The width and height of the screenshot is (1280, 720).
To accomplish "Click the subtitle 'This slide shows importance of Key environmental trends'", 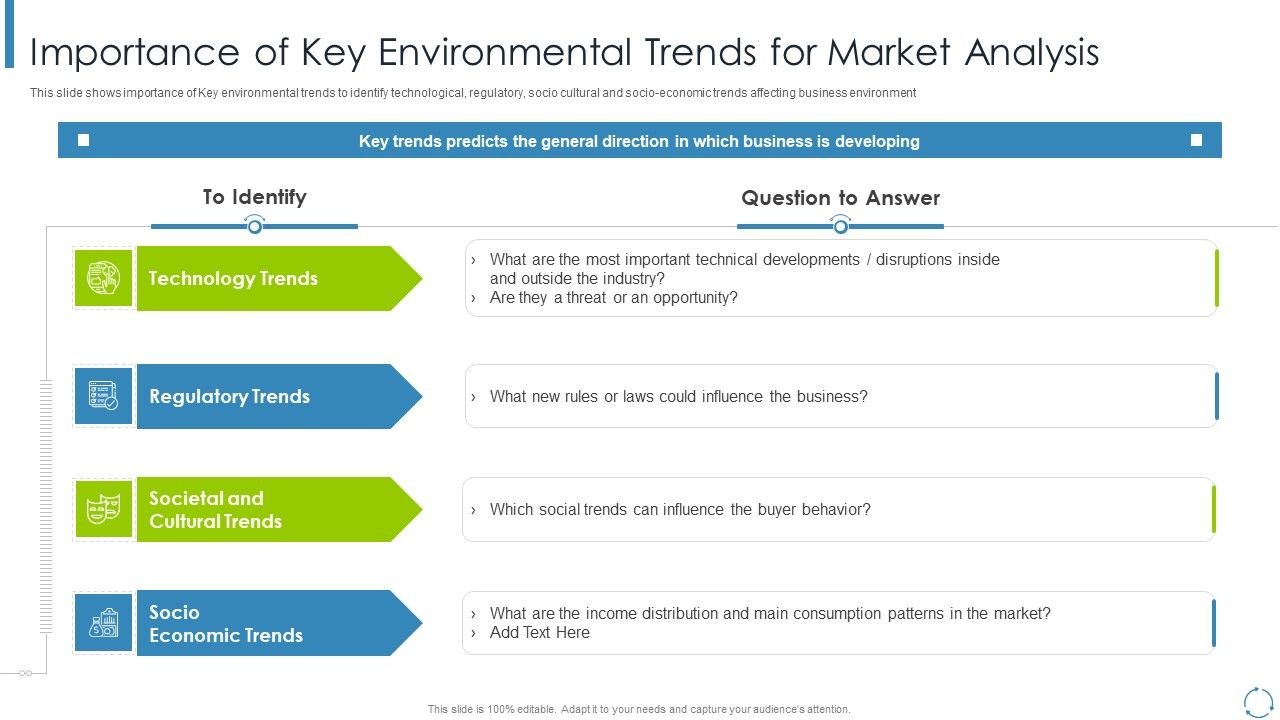I will [473, 93].
